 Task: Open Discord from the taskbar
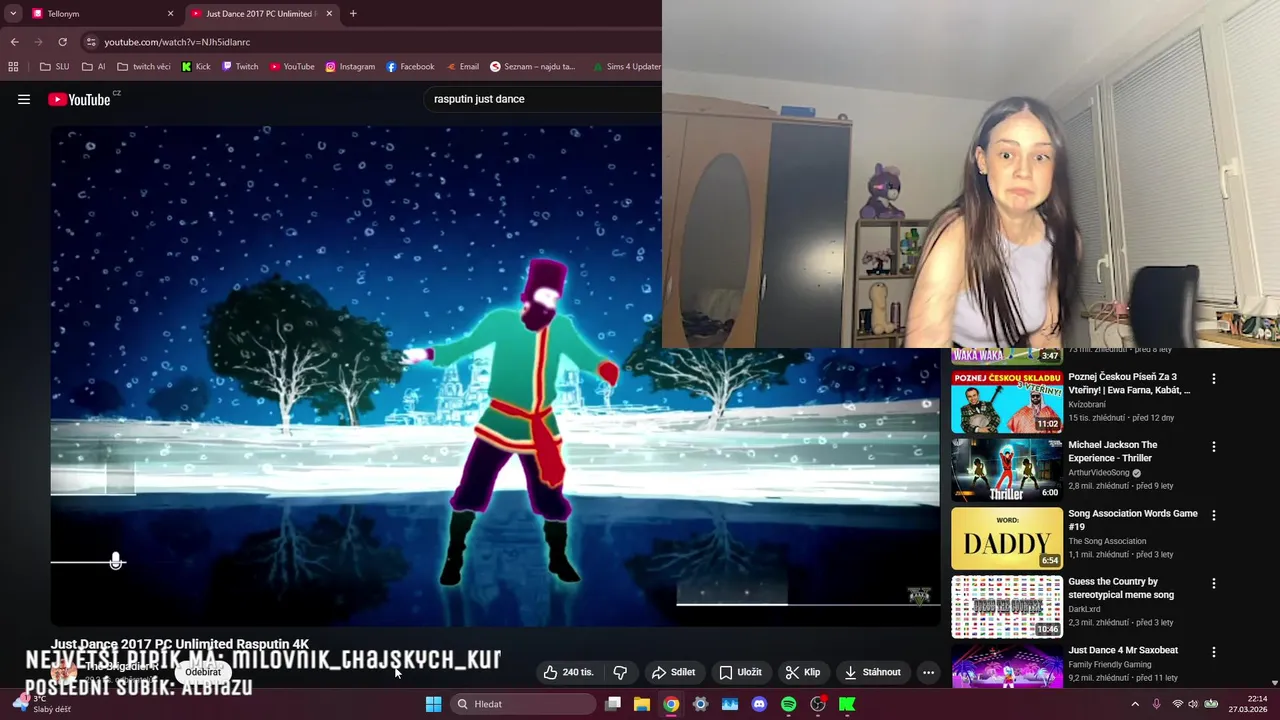point(759,704)
